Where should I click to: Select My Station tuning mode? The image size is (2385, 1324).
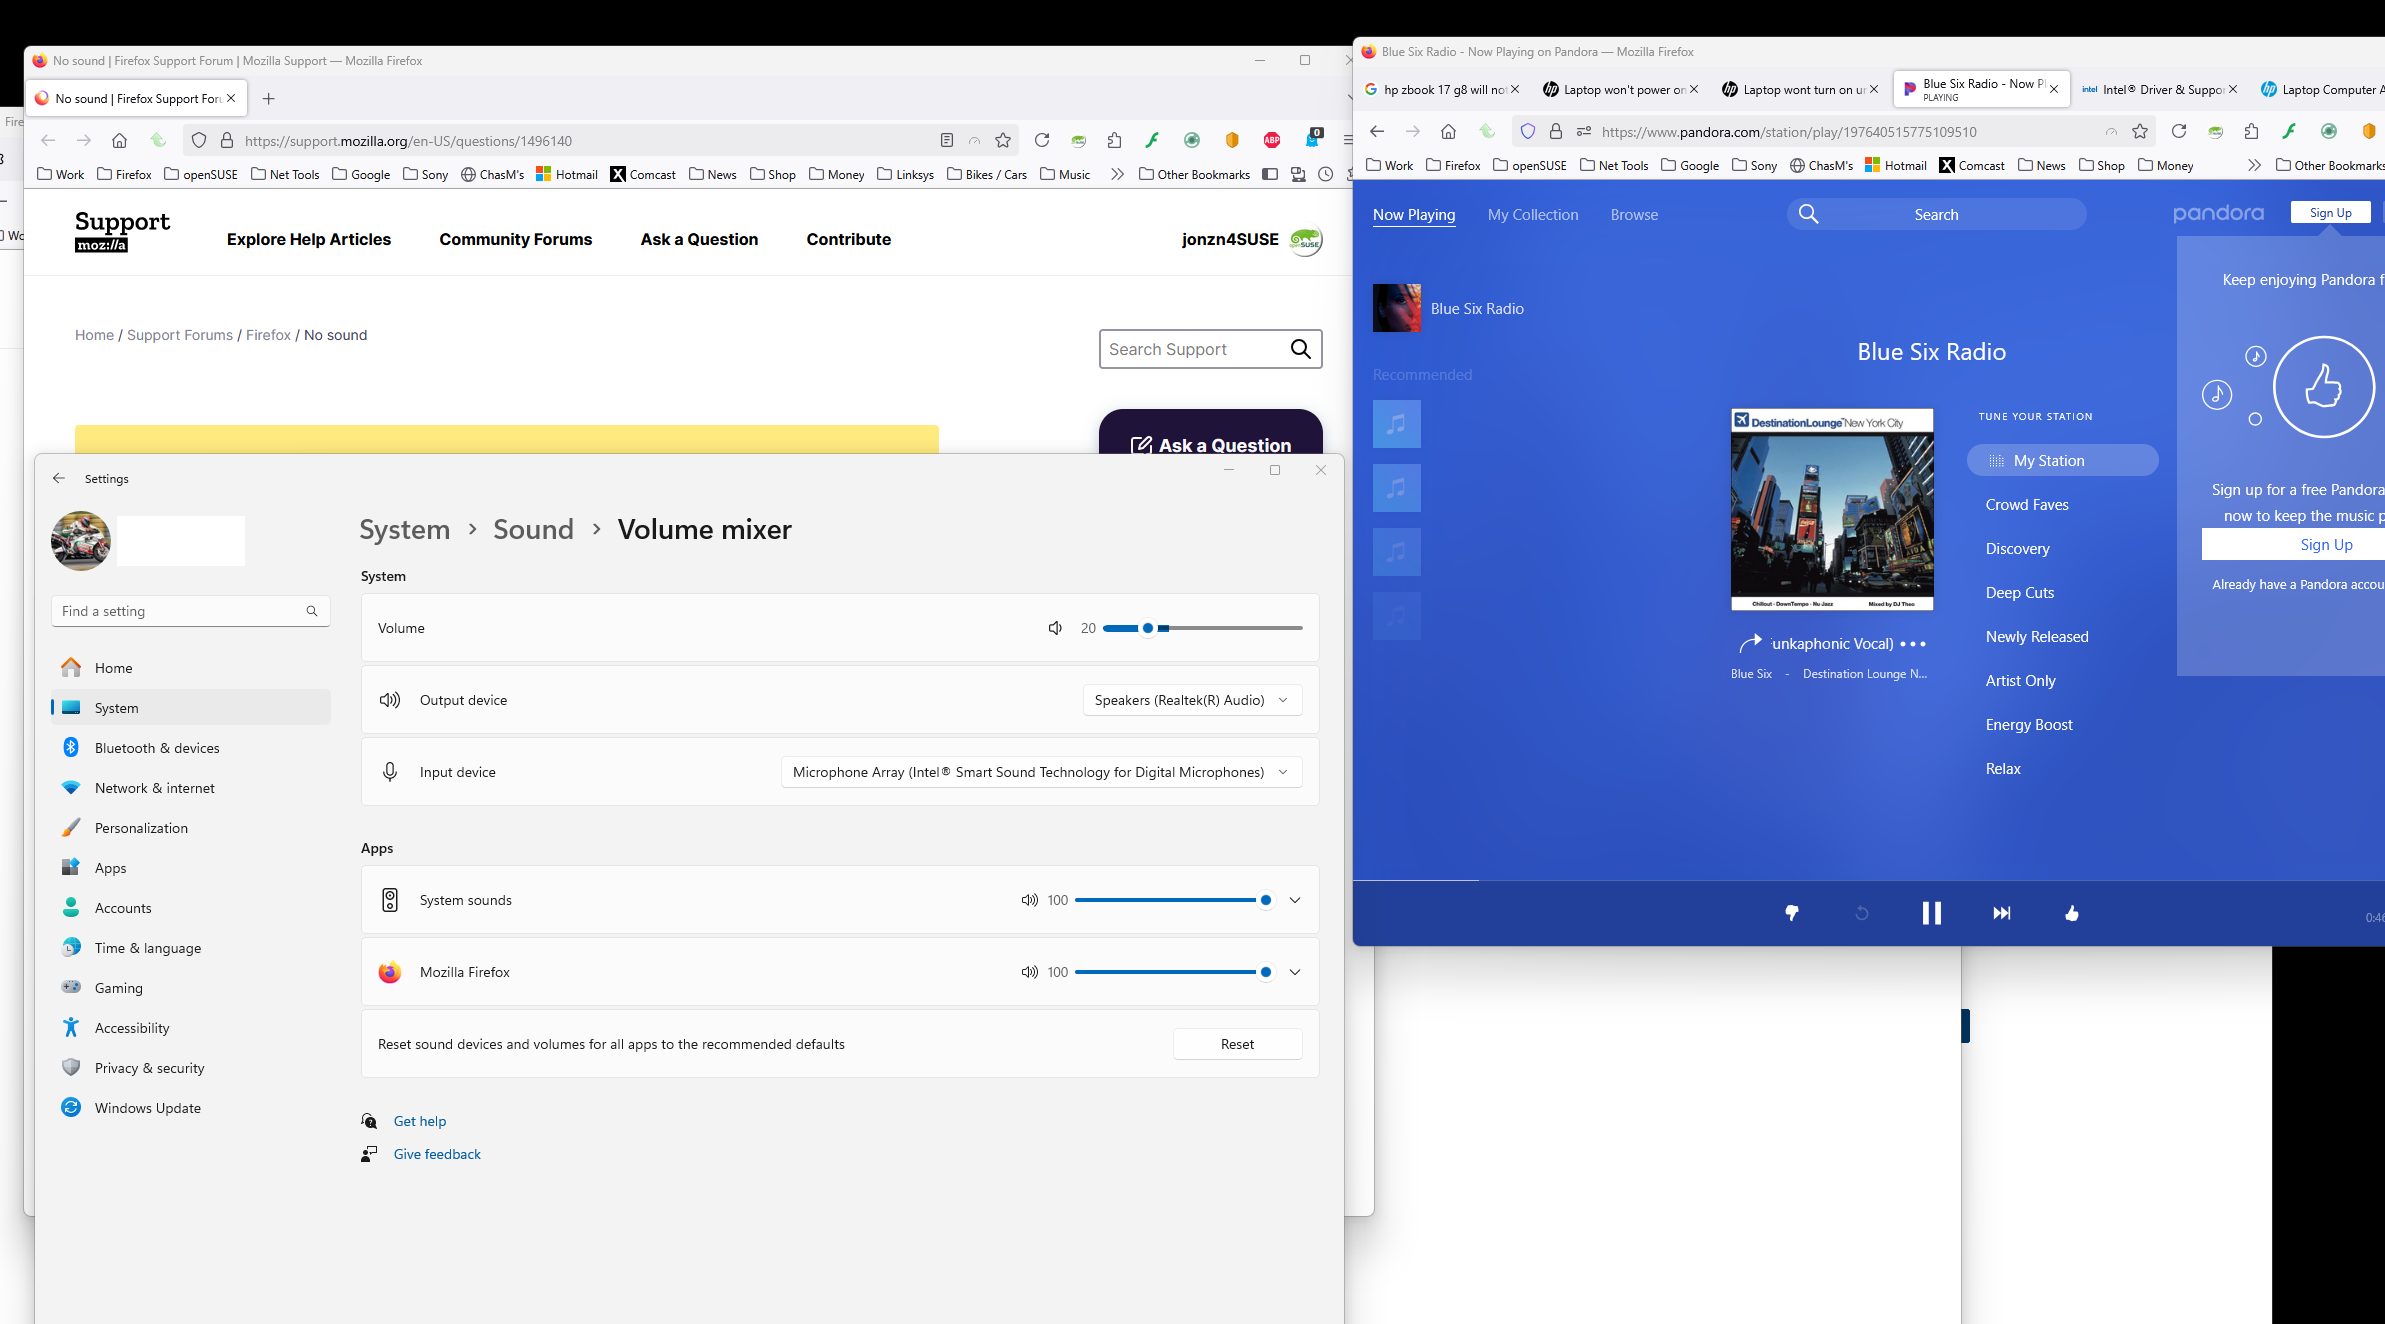pyautogui.click(x=2062, y=460)
